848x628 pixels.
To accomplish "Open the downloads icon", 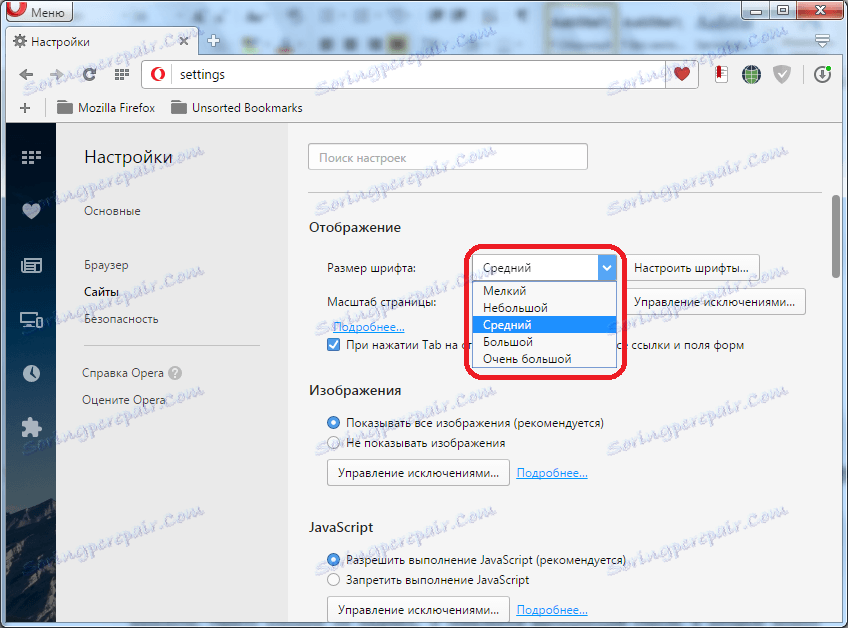I will tap(822, 74).
